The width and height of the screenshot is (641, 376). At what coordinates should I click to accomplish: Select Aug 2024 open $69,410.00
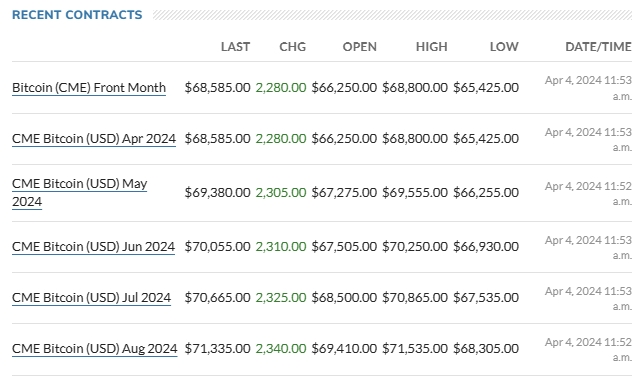(x=344, y=349)
